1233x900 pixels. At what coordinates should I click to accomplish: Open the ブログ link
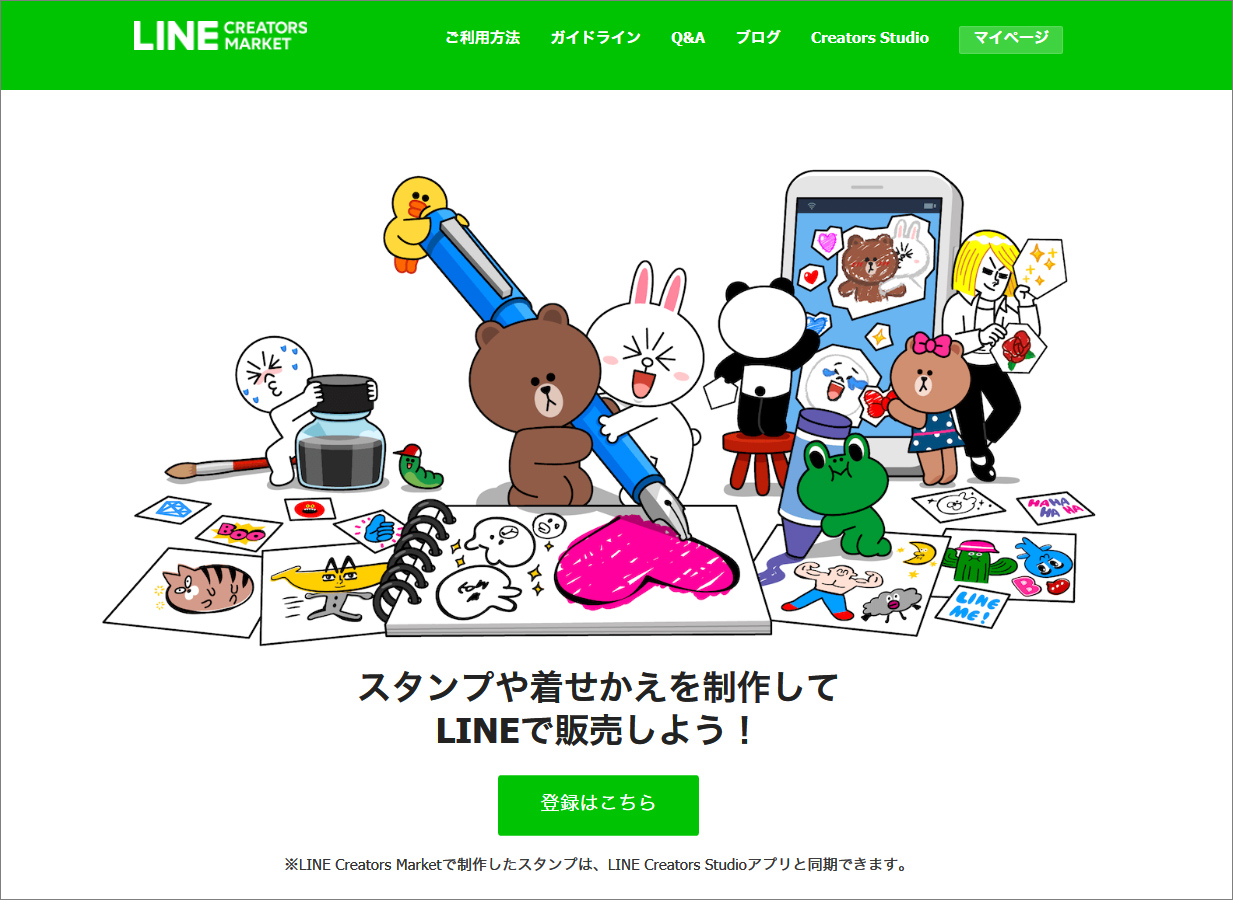pyautogui.click(x=758, y=38)
